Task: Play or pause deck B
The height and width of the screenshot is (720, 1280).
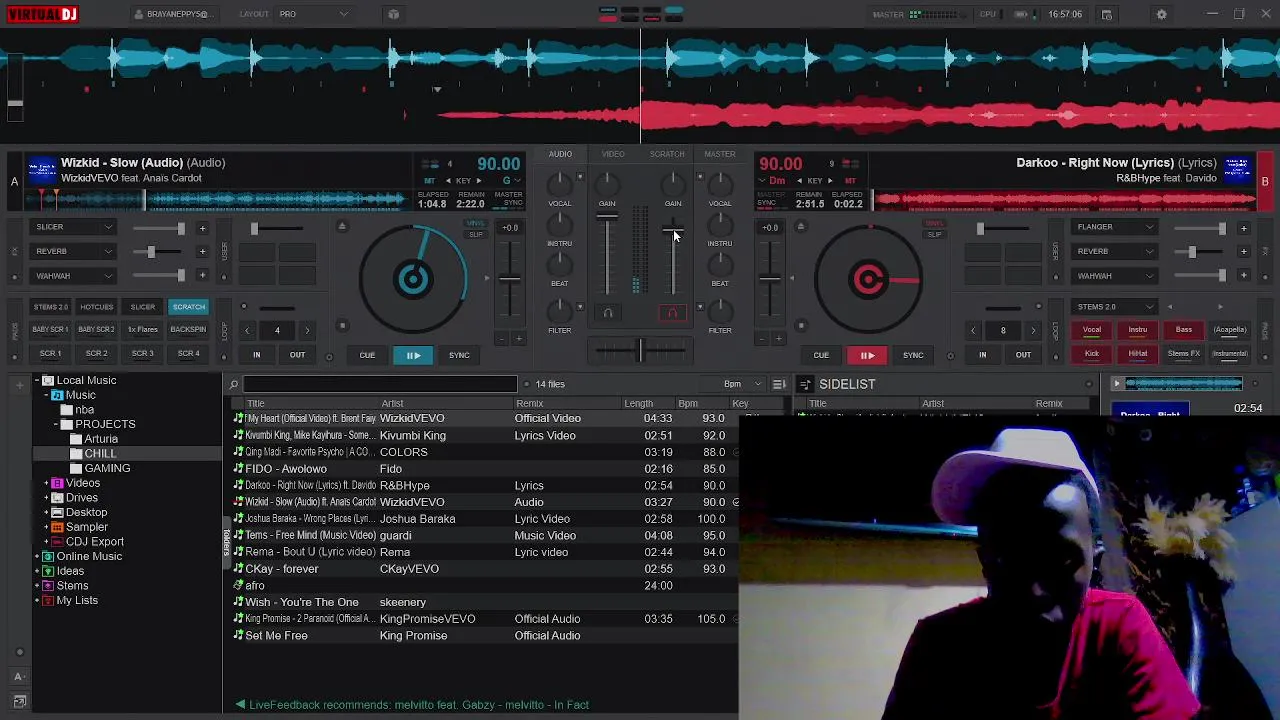Action: [867, 355]
